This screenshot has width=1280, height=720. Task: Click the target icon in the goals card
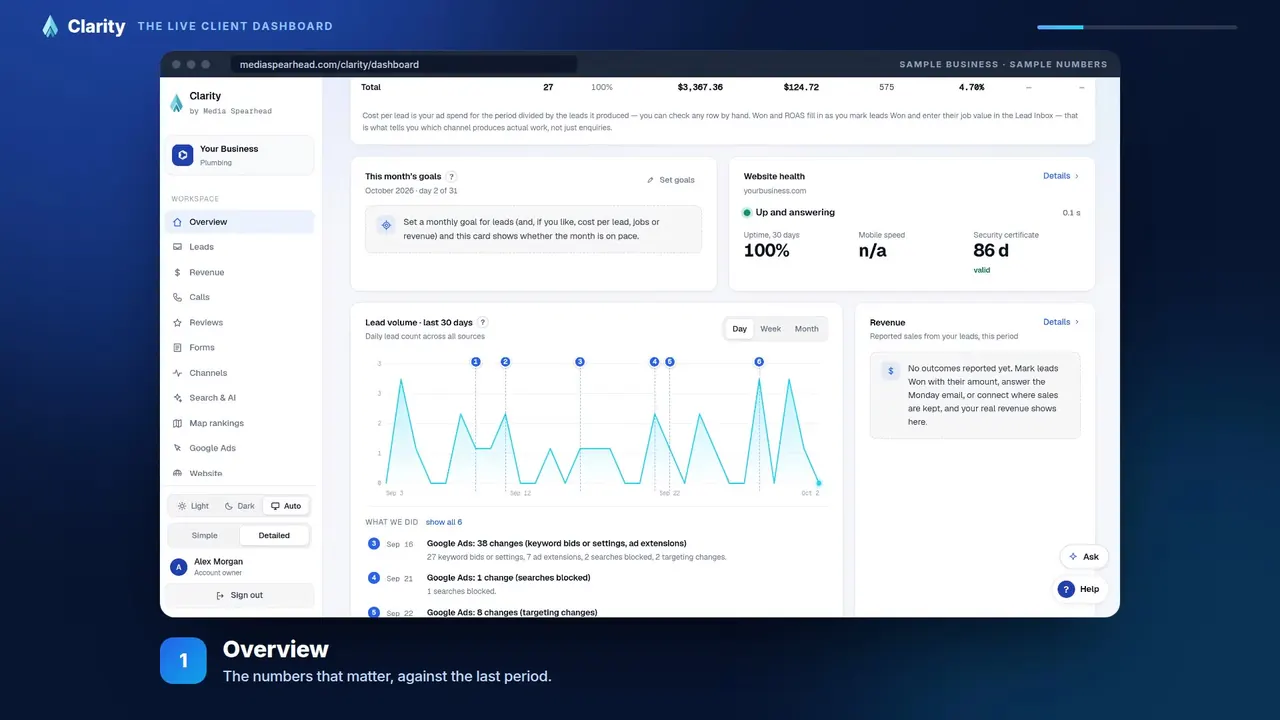pos(386,226)
